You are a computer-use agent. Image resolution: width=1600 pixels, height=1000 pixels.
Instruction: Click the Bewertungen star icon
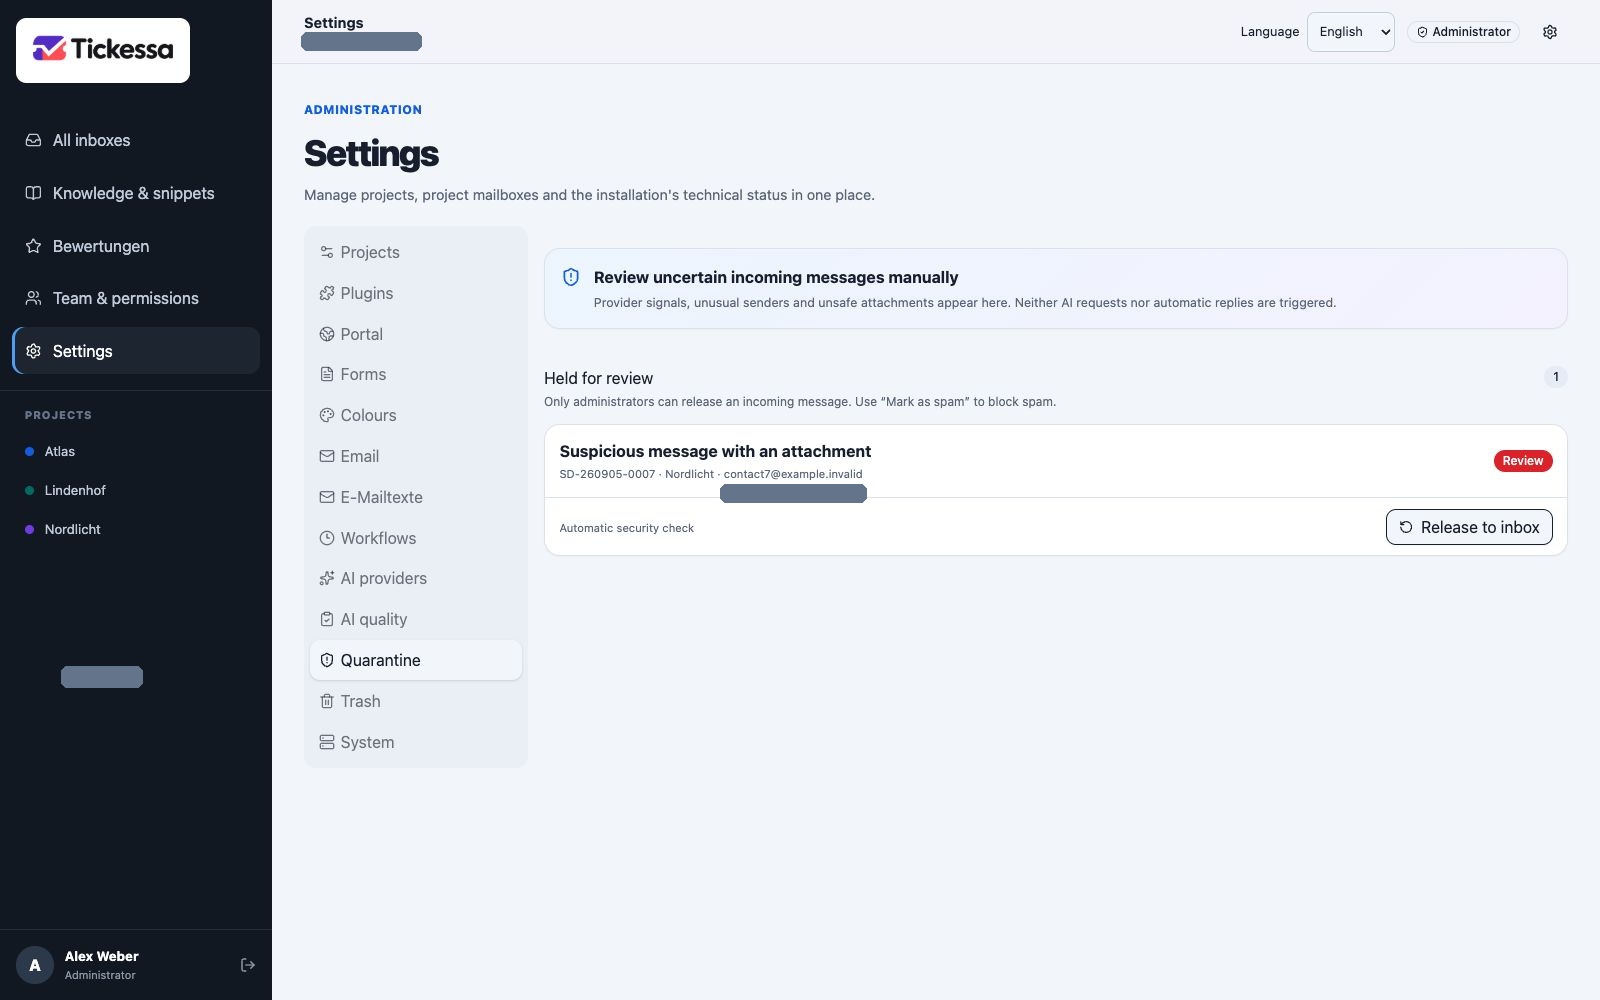(33, 246)
